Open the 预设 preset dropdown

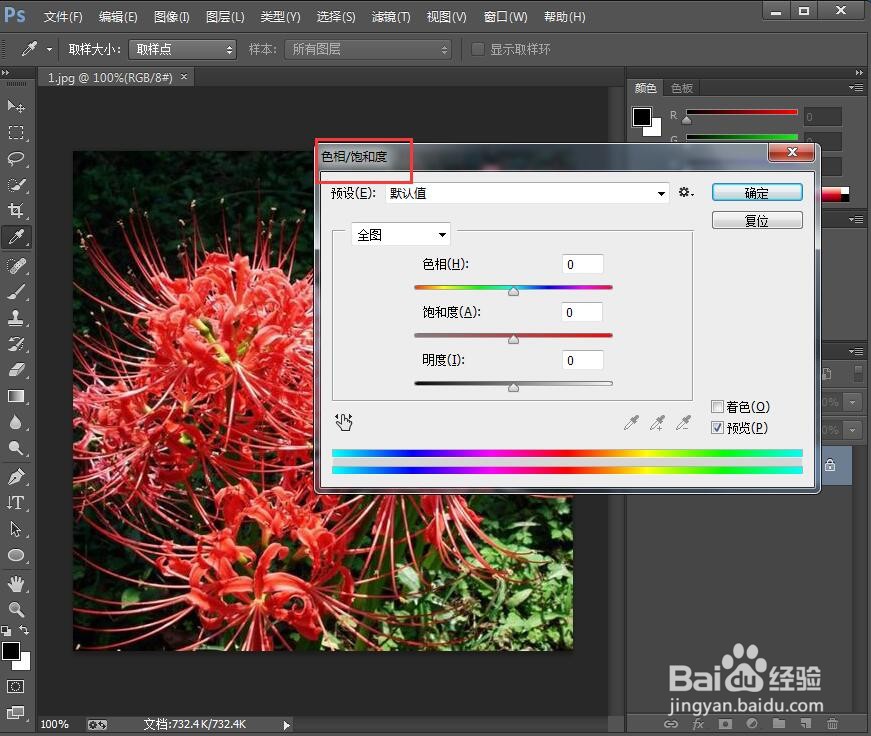[527, 193]
